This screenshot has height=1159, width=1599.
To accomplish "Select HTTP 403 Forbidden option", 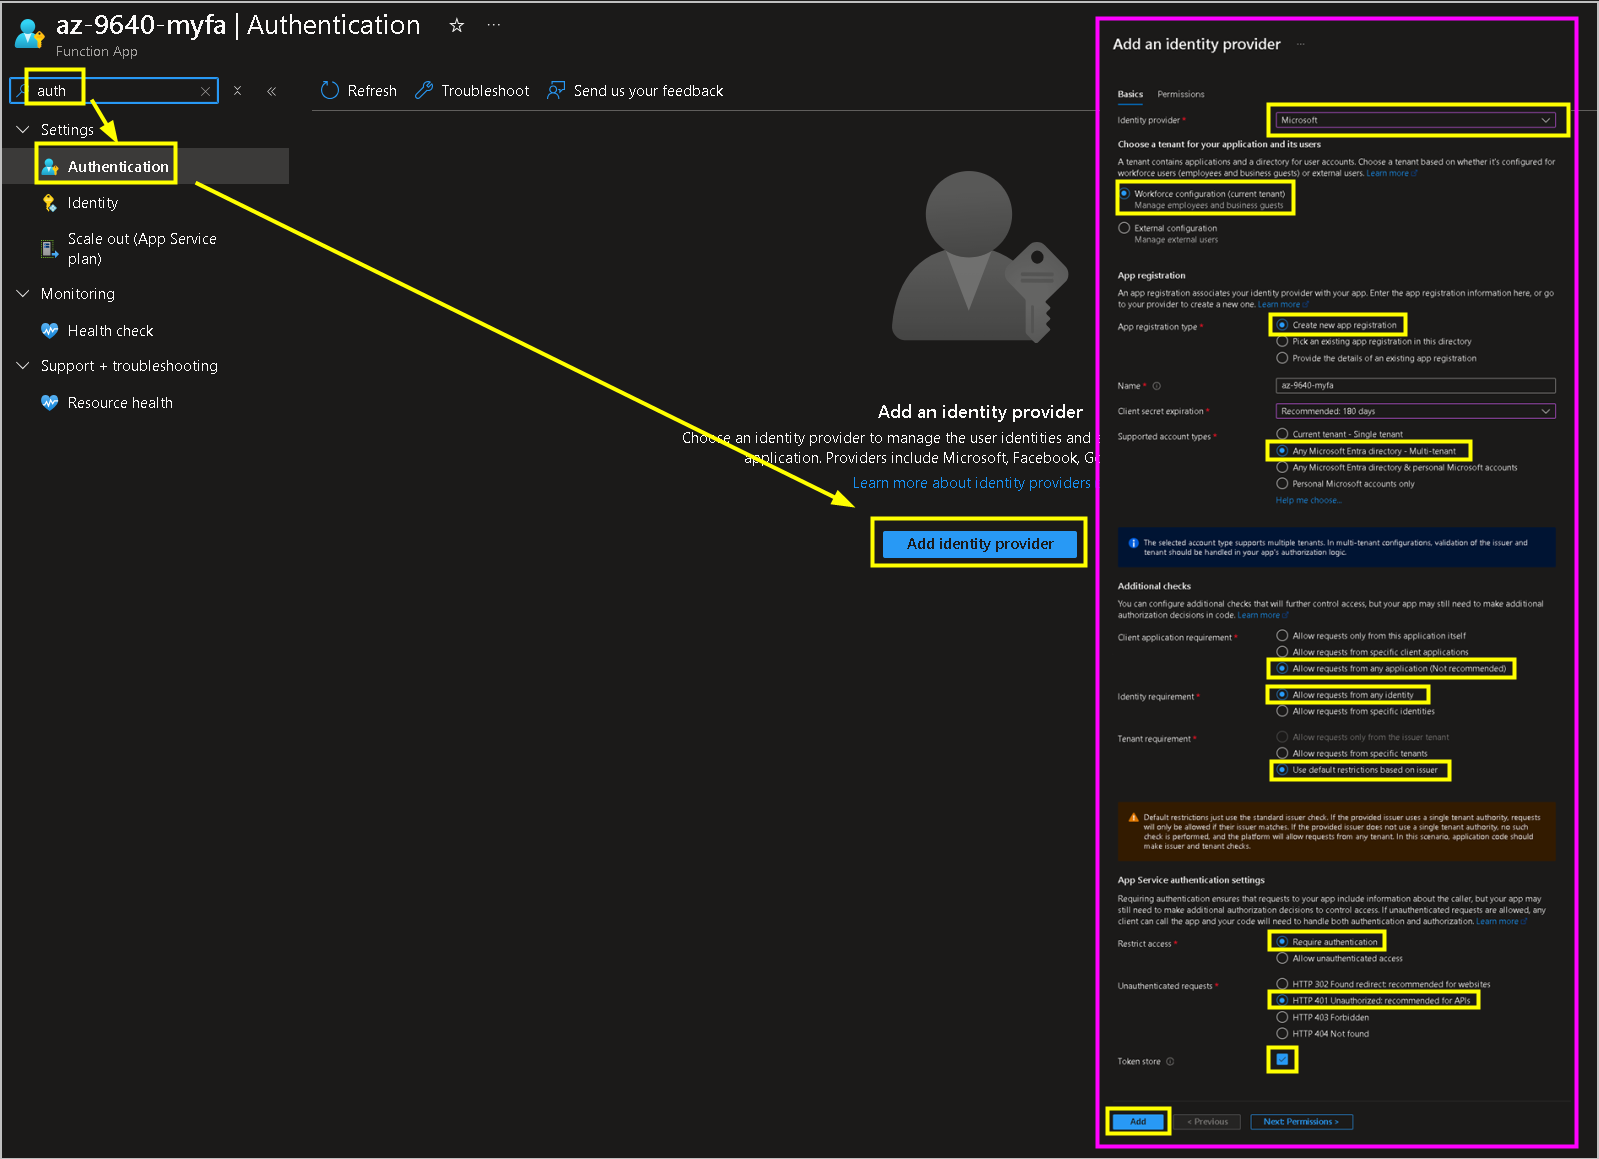I will (x=1282, y=1018).
